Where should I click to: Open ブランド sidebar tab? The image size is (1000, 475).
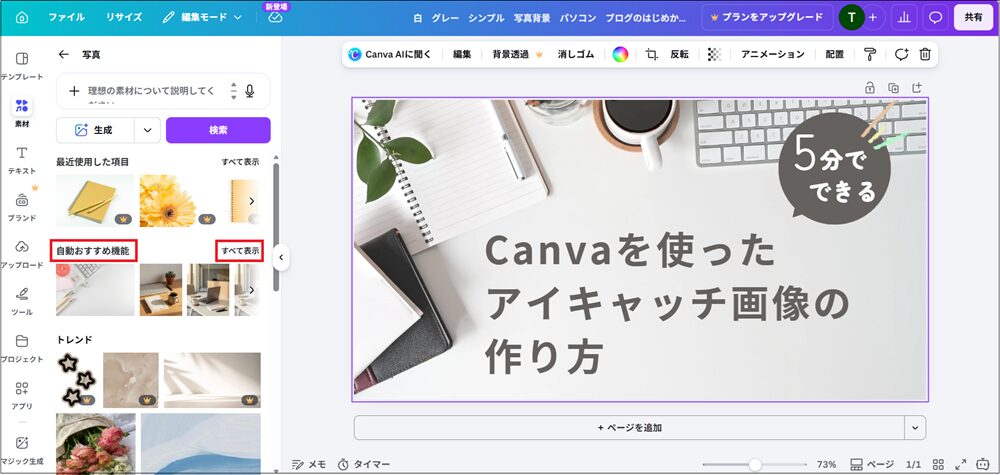point(22,207)
